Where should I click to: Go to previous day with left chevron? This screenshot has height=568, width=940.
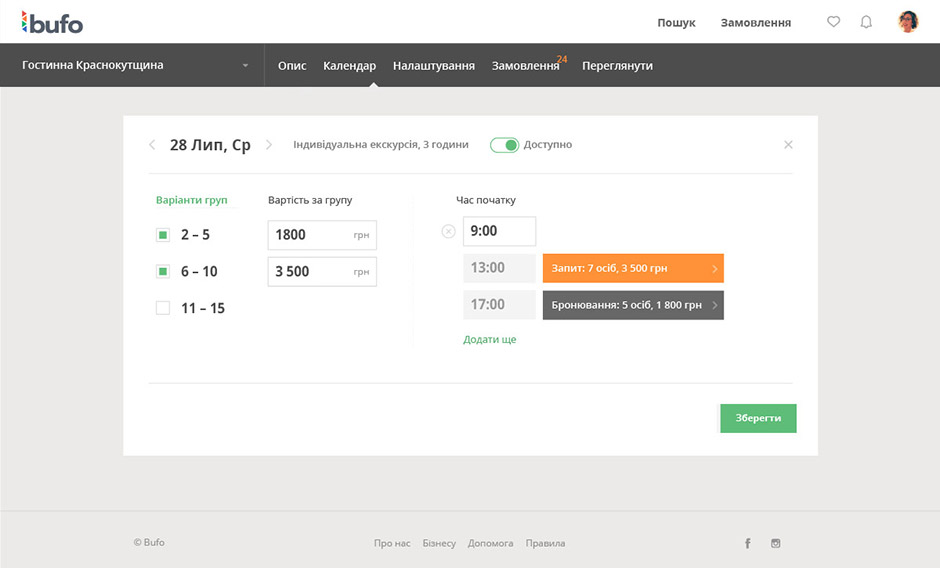pos(152,145)
